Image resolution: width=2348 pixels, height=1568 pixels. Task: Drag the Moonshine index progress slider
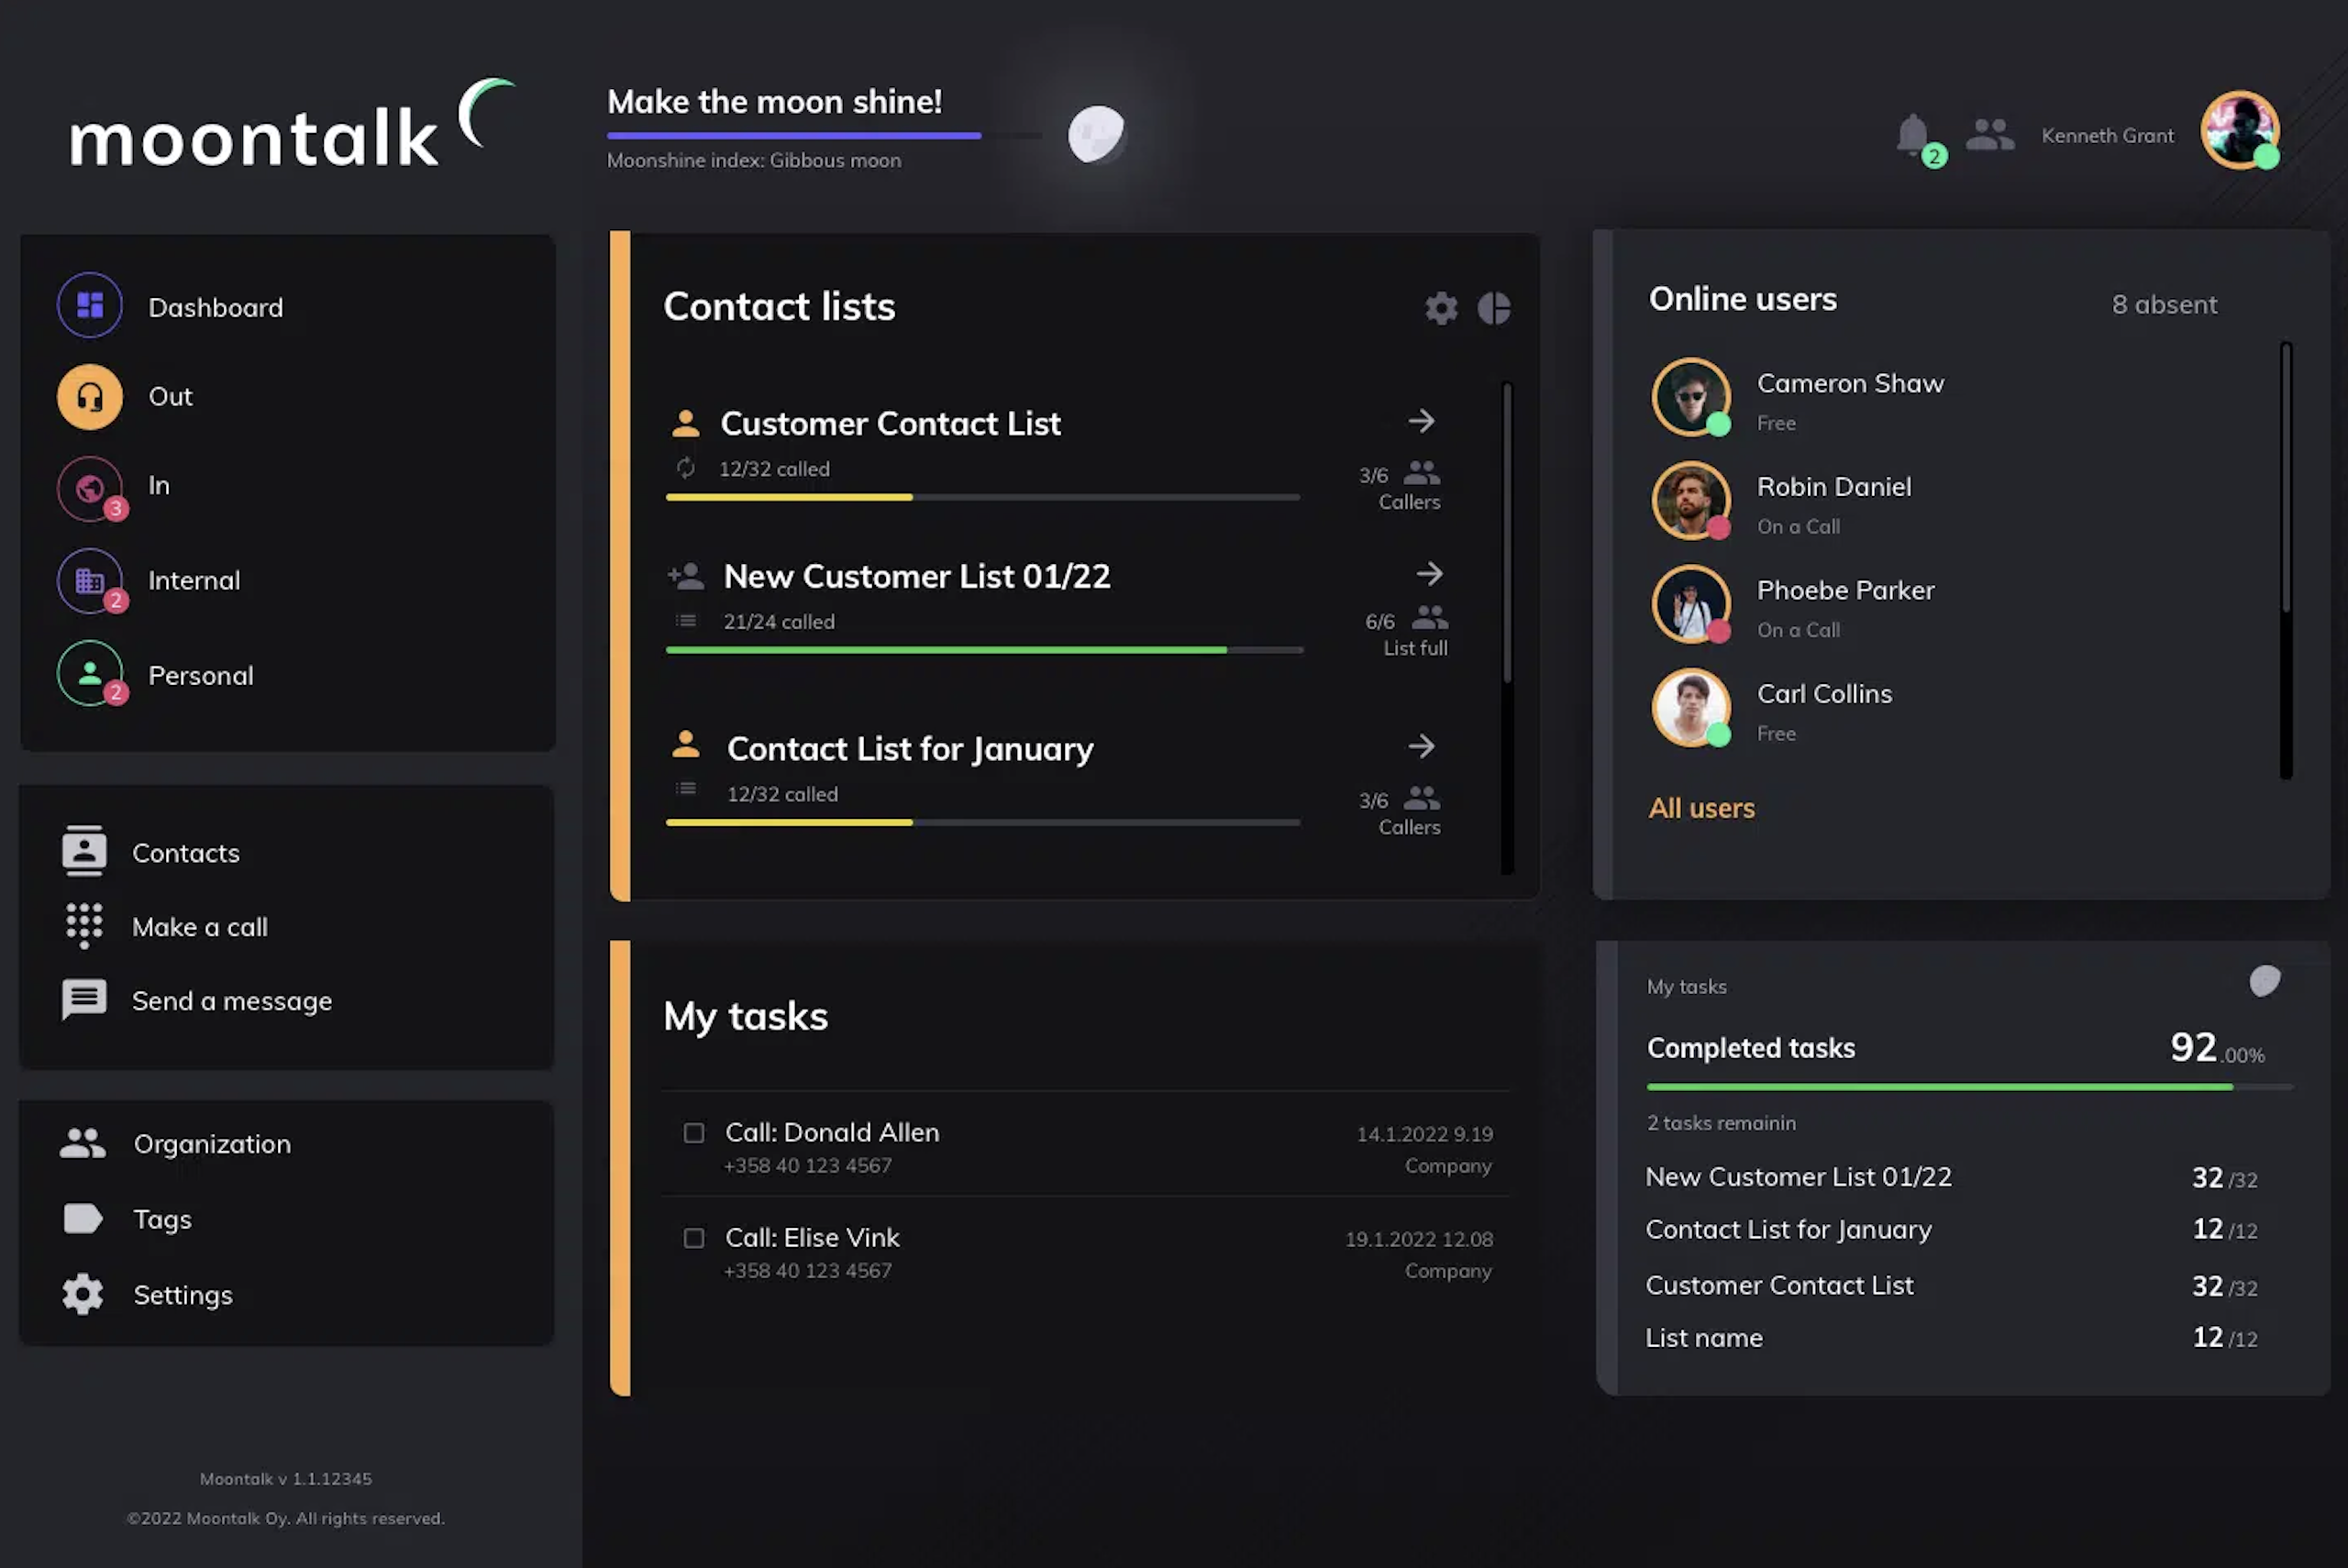click(x=1093, y=127)
